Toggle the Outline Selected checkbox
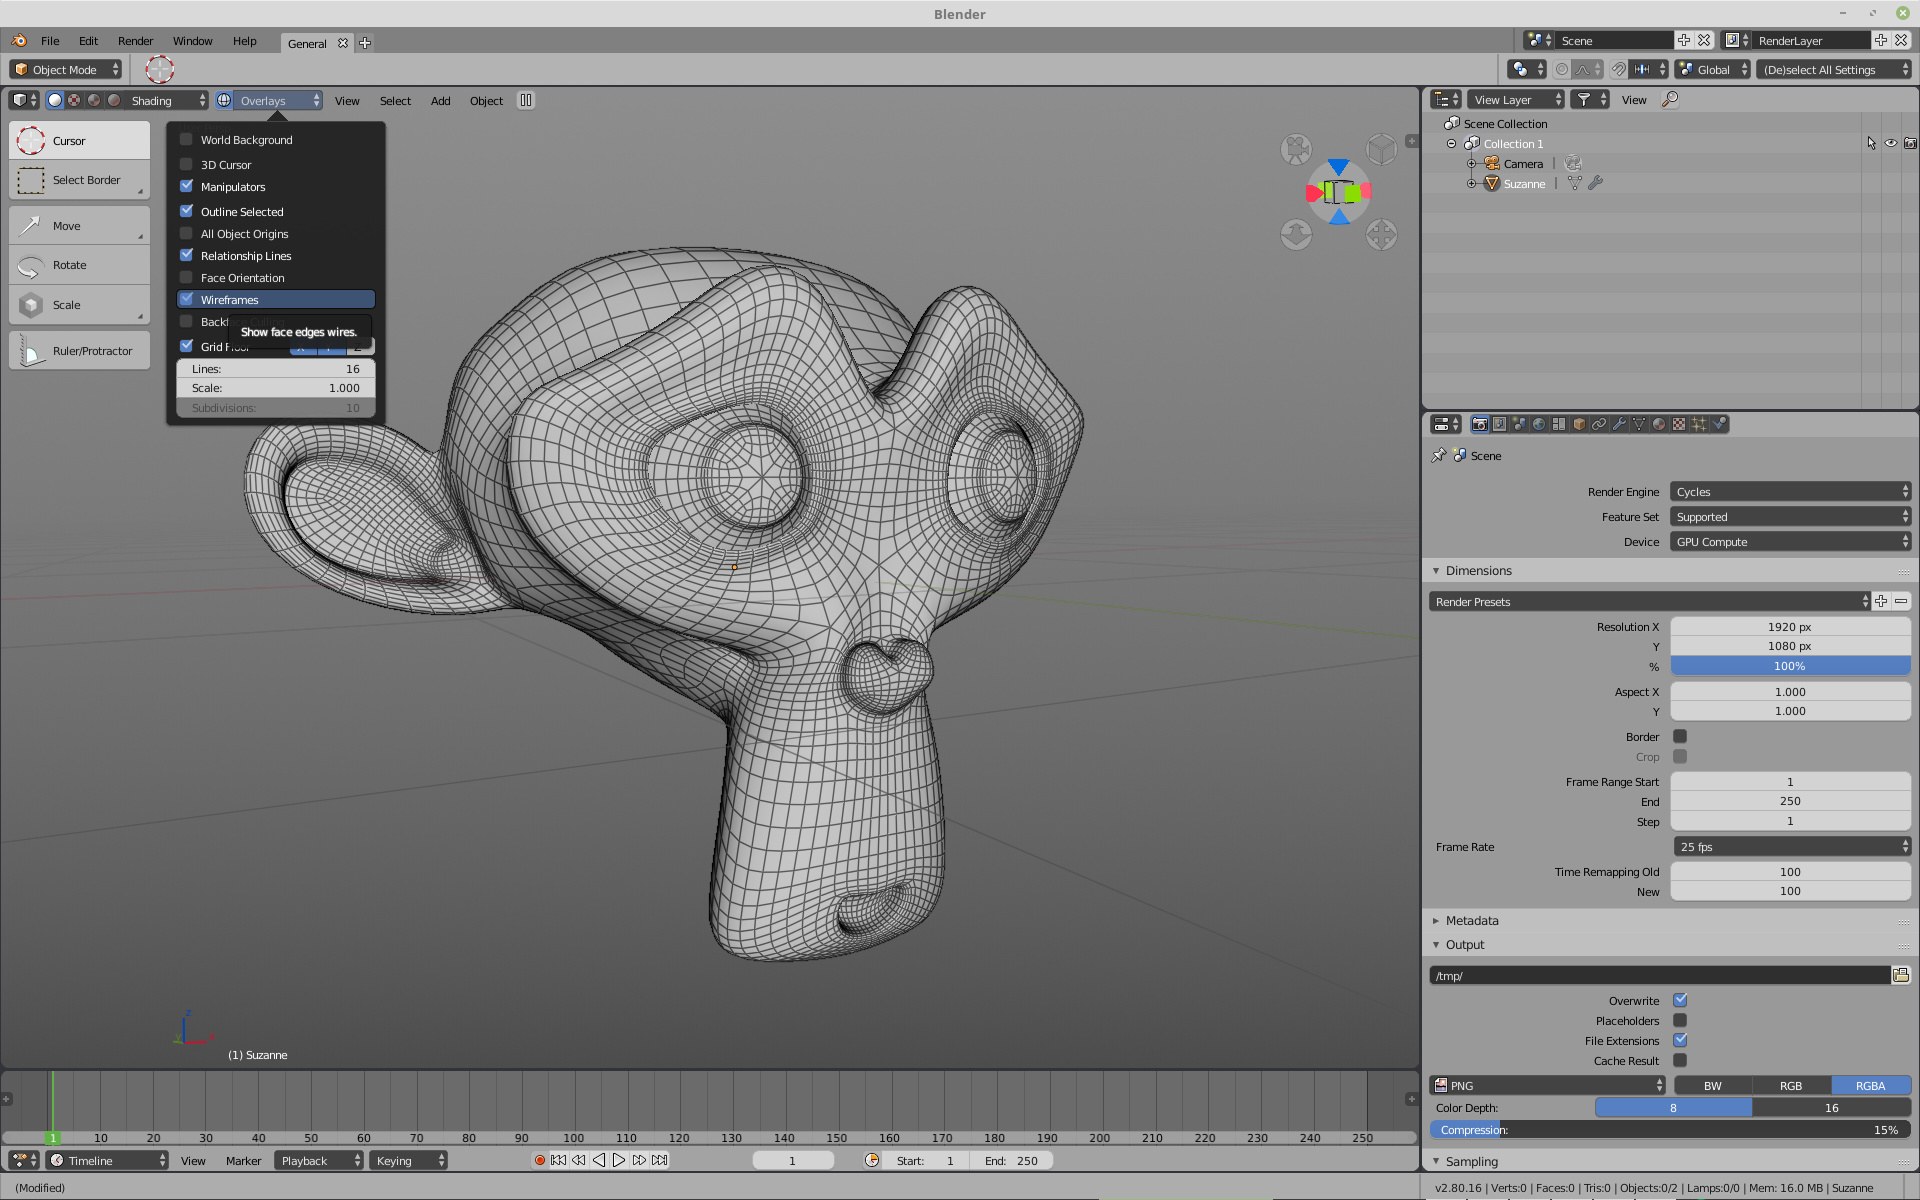Viewport: 1920px width, 1200px height. point(187,210)
